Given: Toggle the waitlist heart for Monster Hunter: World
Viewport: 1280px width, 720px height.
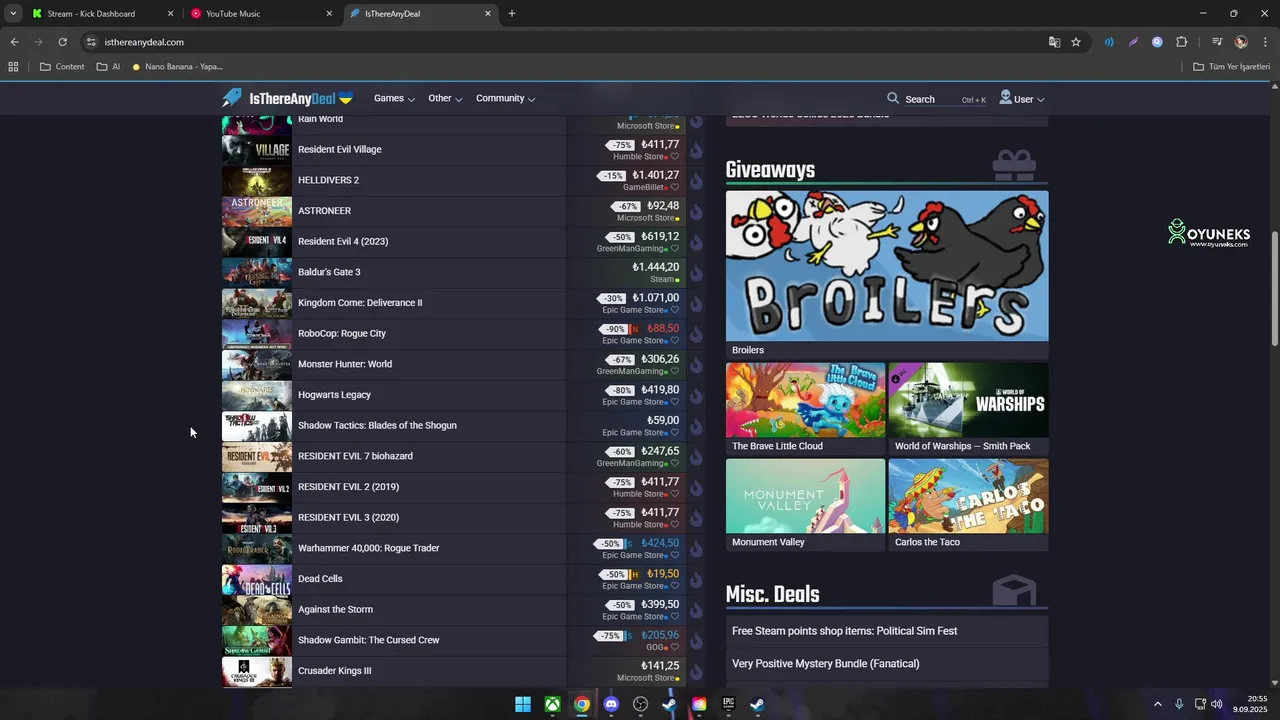Looking at the screenshot, I should (x=675, y=372).
